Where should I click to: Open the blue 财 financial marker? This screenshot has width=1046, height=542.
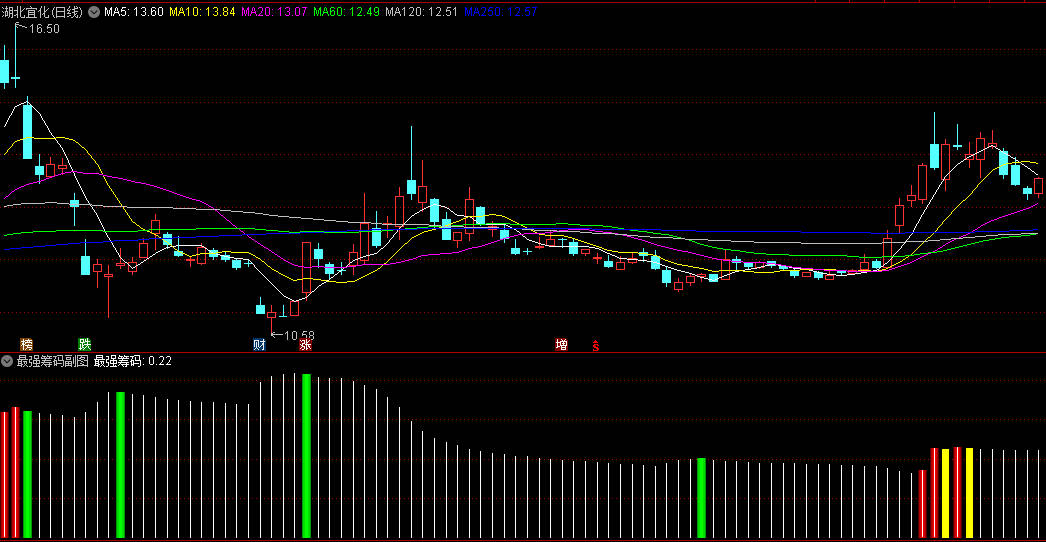click(259, 344)
